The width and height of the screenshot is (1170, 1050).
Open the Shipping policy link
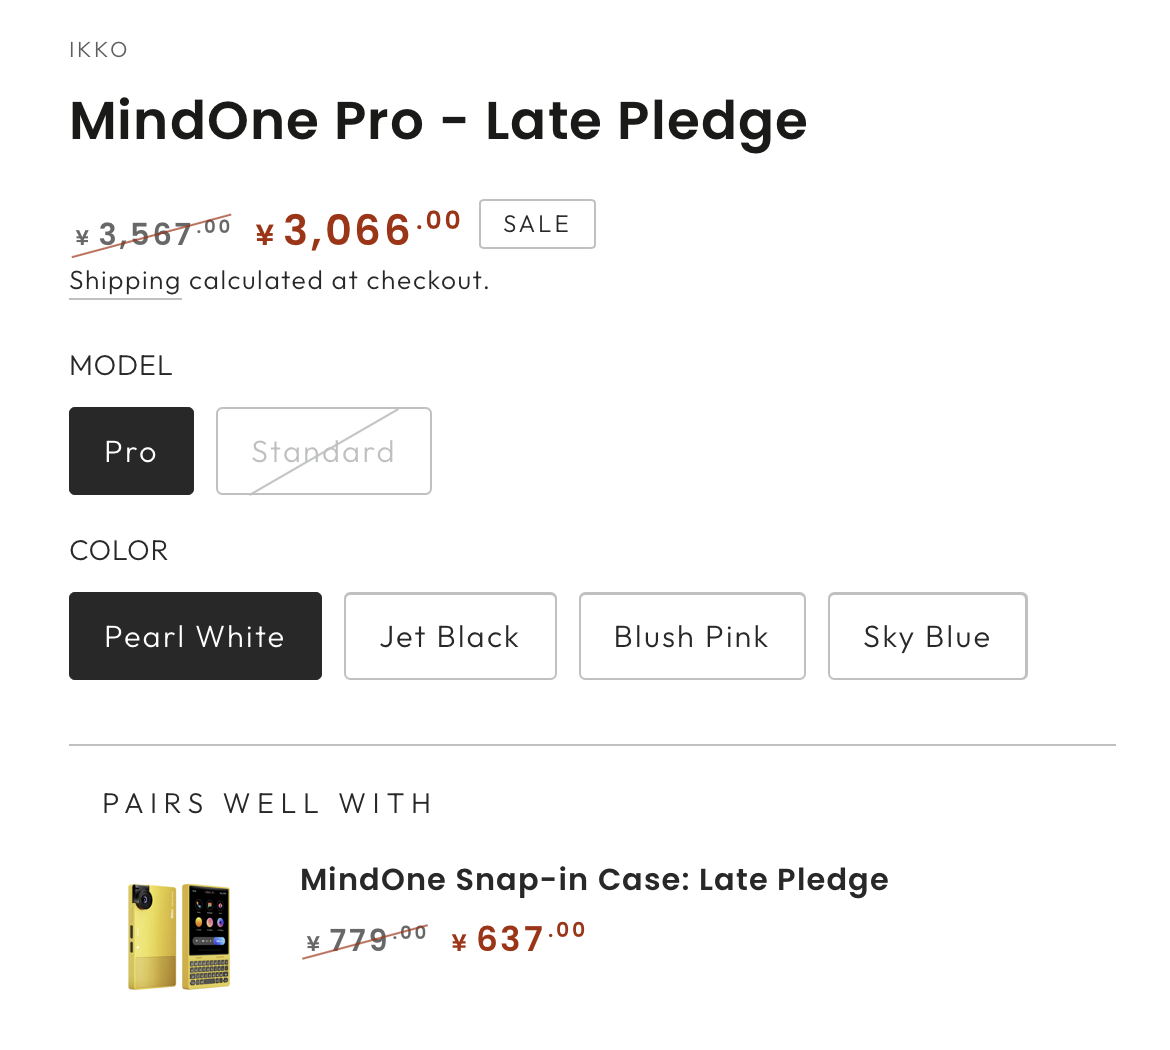(x=125, y=281)
